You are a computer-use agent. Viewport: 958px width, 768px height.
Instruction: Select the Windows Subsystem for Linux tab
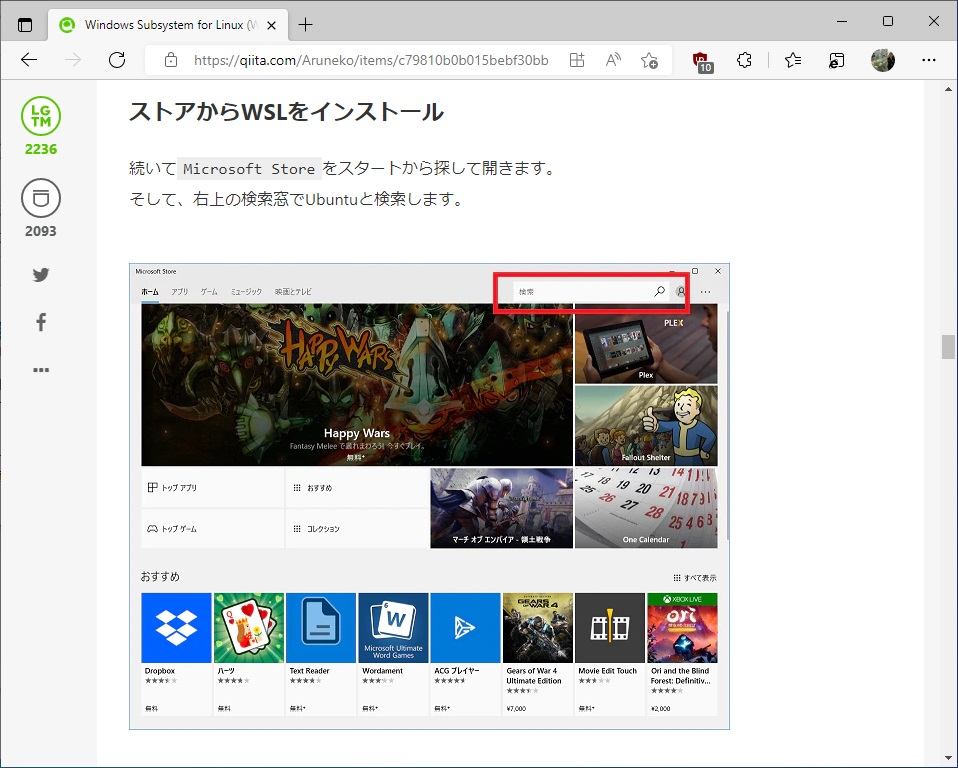point(167,25)
